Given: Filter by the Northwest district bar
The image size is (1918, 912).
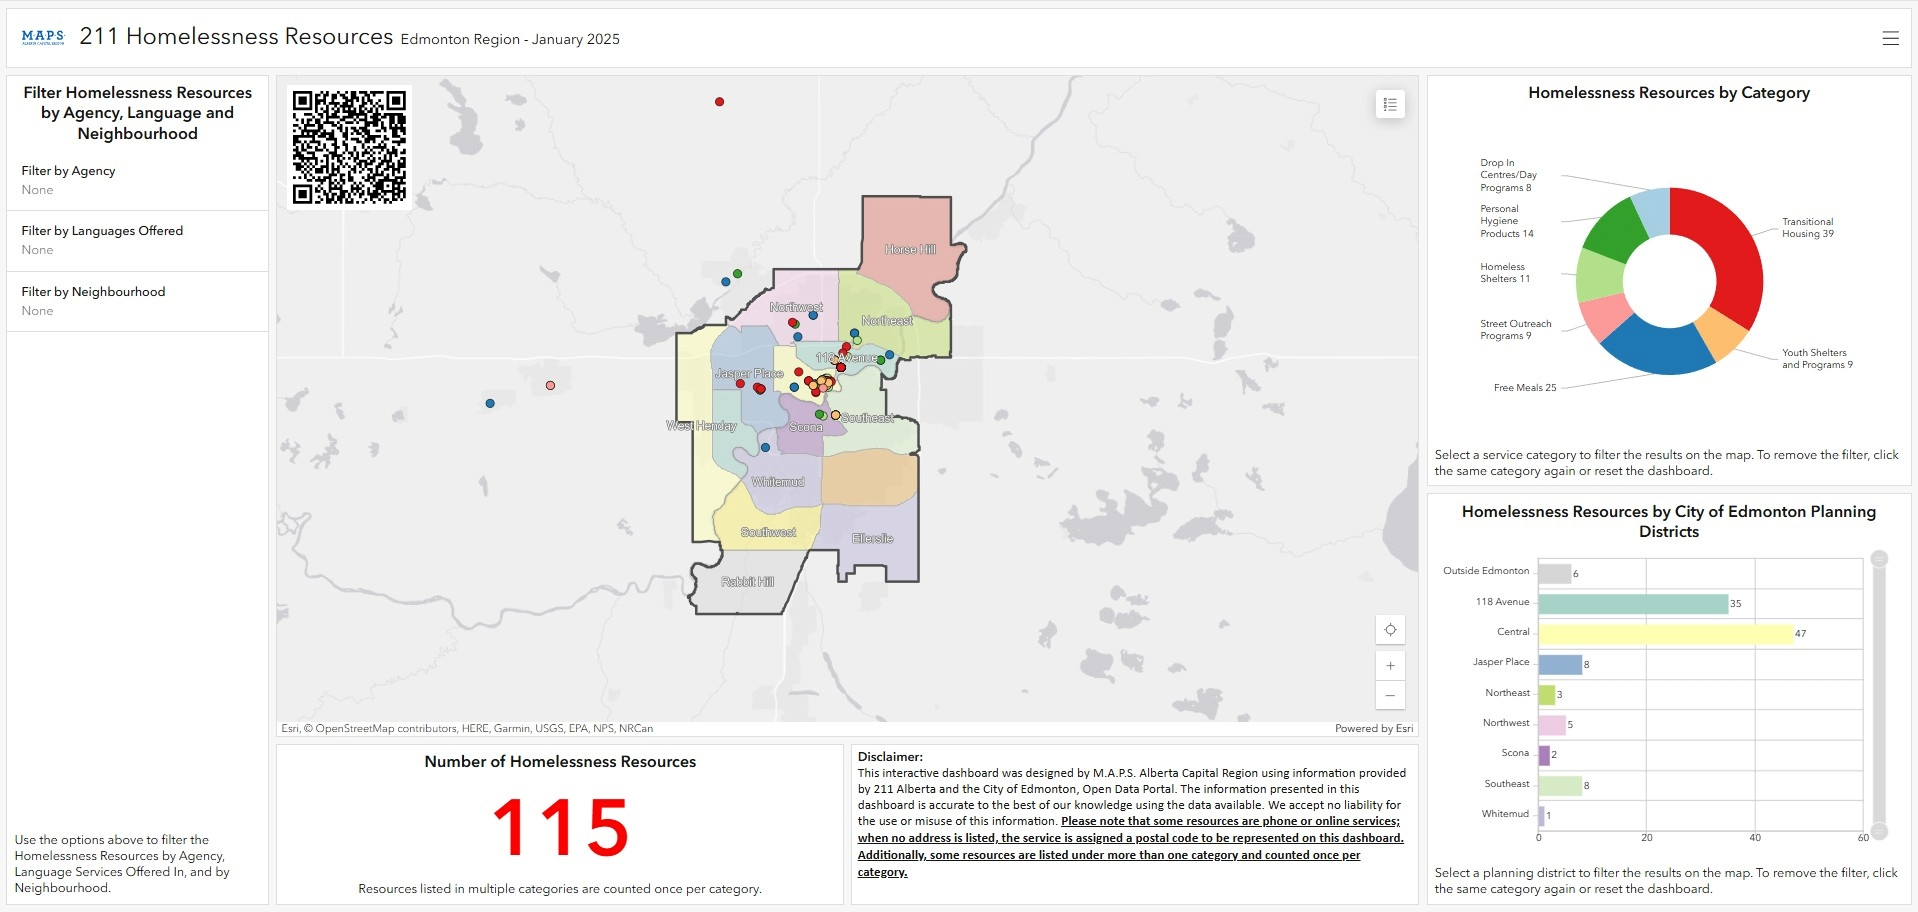Looking at the screenshot, I should point(1552,725).
